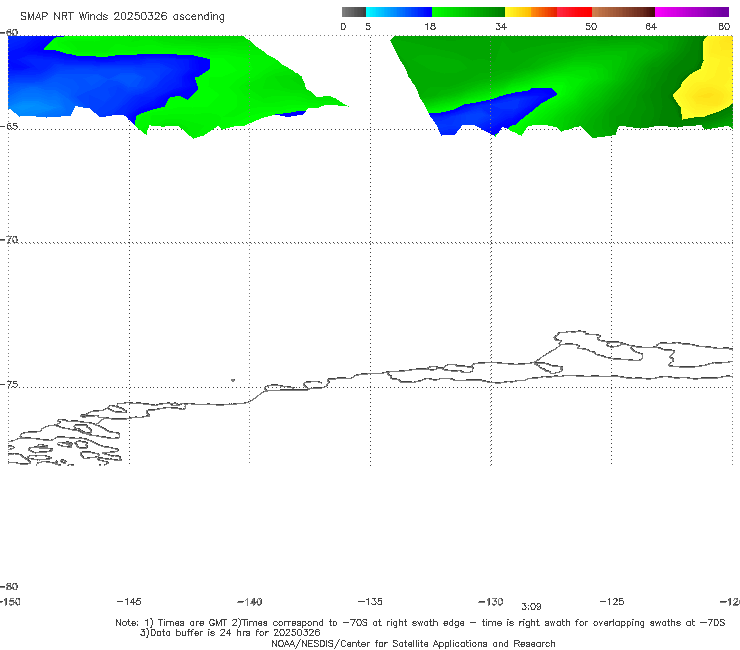Click the gray segment of the color scale
The height and width of the screenshot is (650, 740).
point(354,12)
